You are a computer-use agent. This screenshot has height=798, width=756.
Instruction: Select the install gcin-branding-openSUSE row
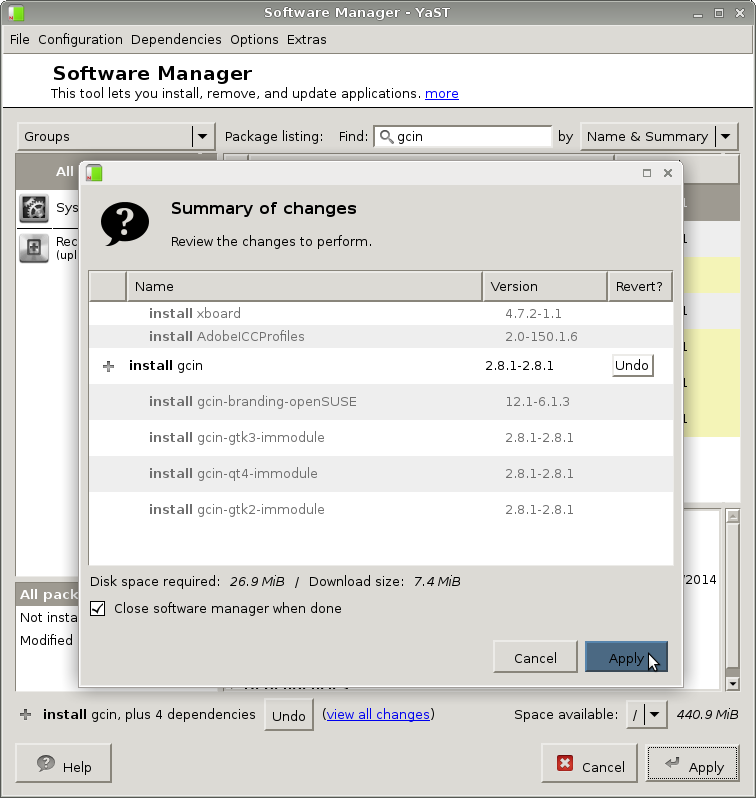pos(381,402)
